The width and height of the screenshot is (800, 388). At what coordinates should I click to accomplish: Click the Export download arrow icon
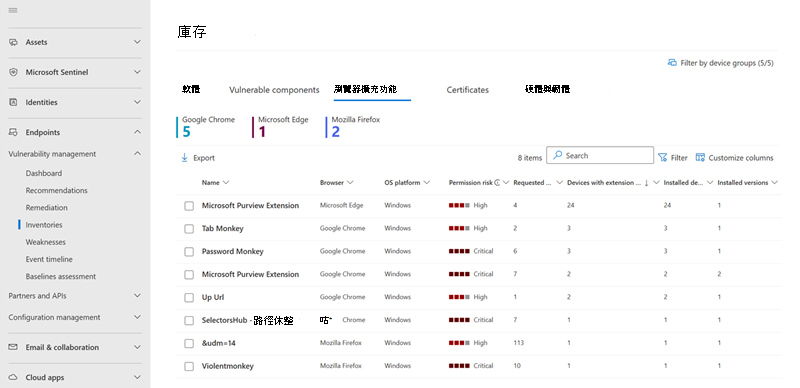(185, 158)
